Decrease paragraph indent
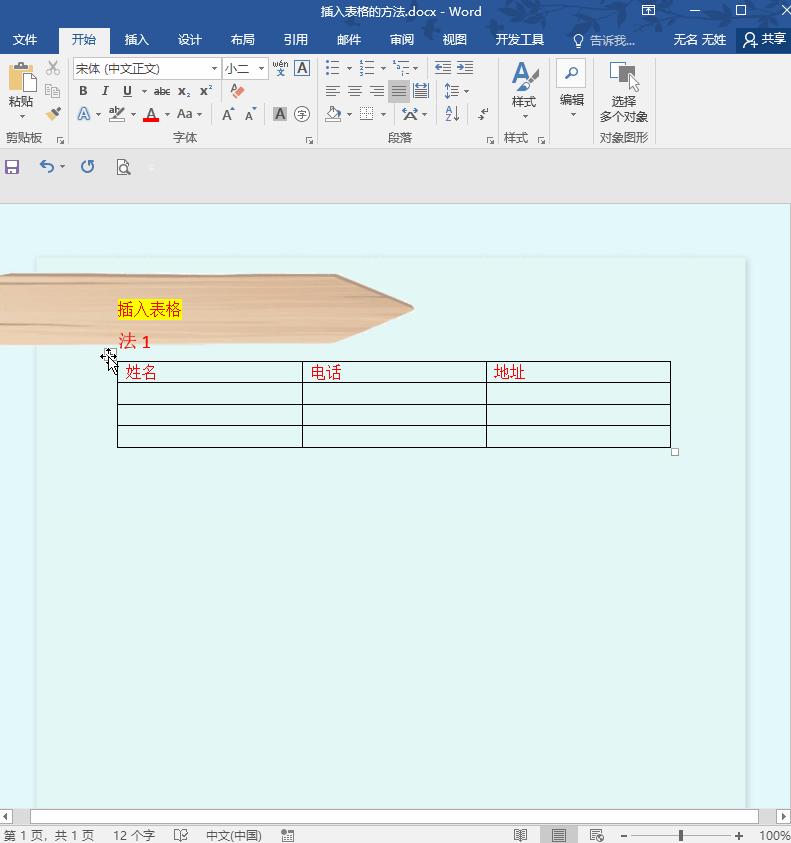This screenshot has height=843, width=791. click(443, 68)
